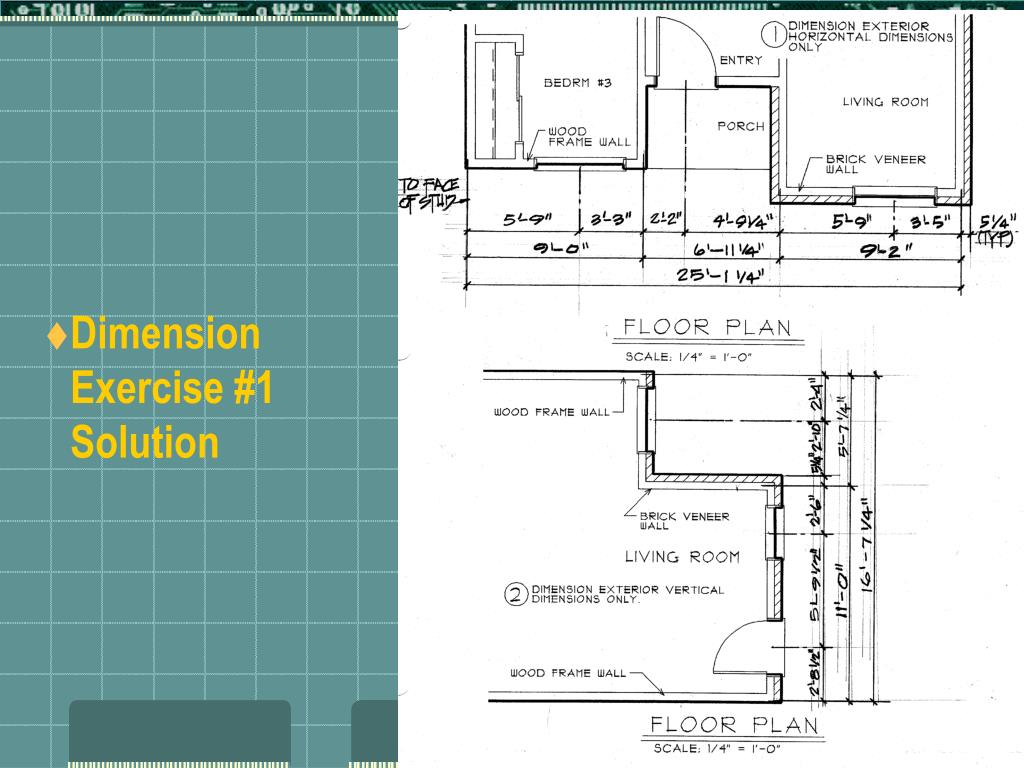The image size is (1024, 768).
Task: Select the 5 1/4" (TYP) dimension note
Action: coord(997,230)
